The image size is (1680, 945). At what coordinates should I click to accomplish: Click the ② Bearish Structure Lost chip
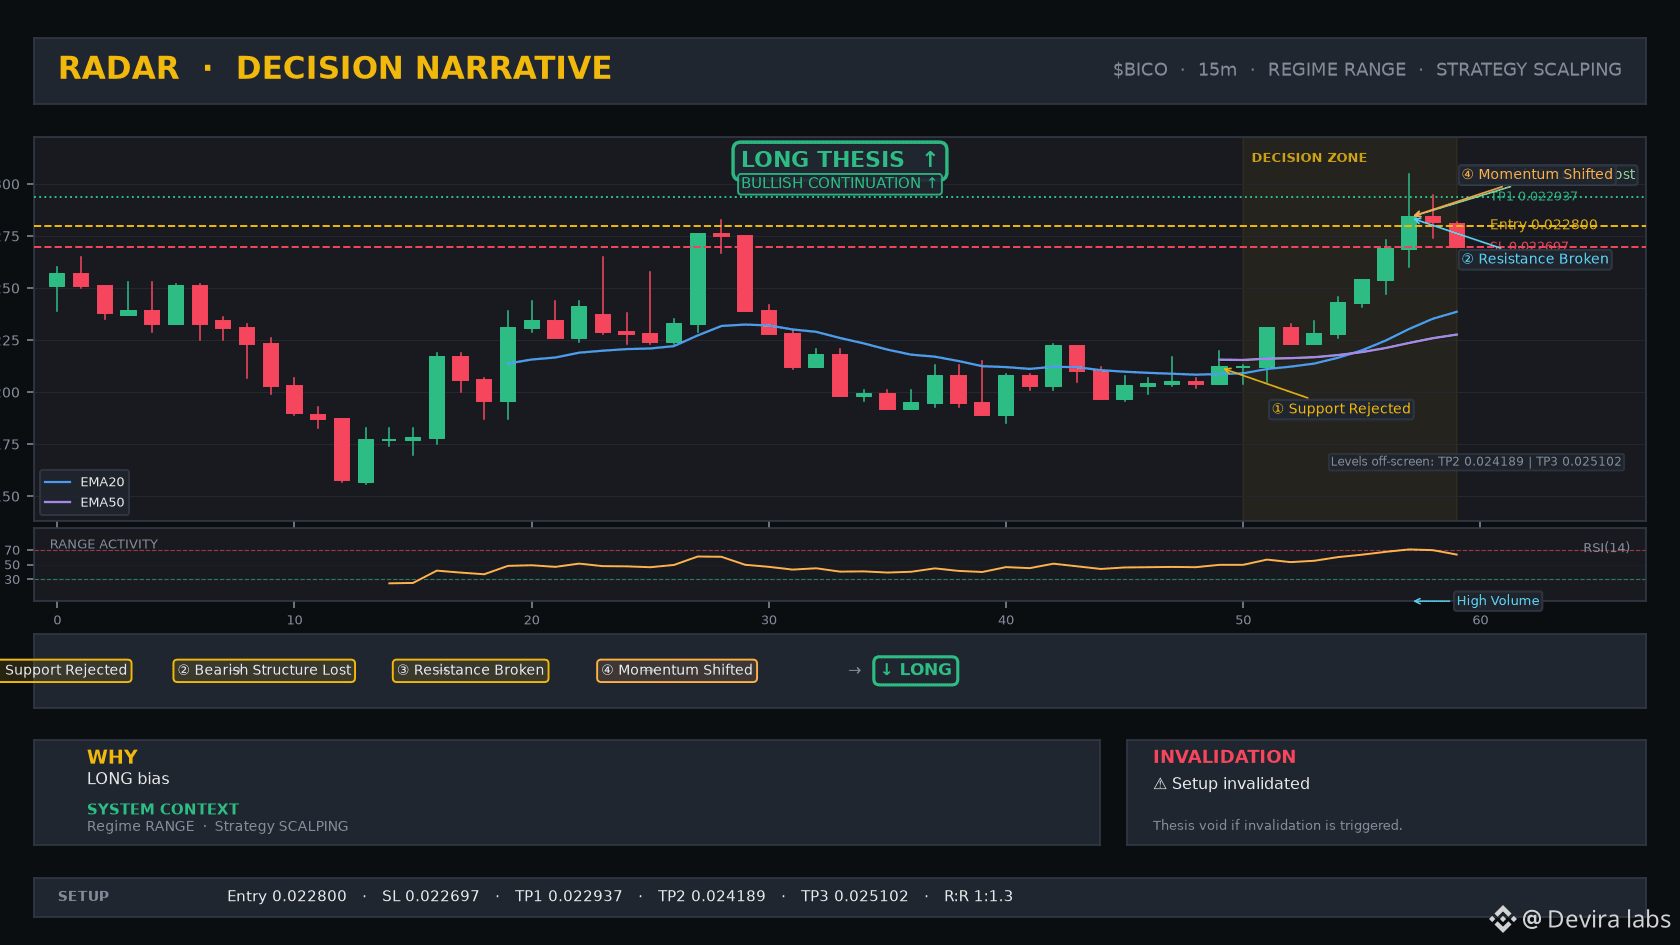(x=264, y=670)
